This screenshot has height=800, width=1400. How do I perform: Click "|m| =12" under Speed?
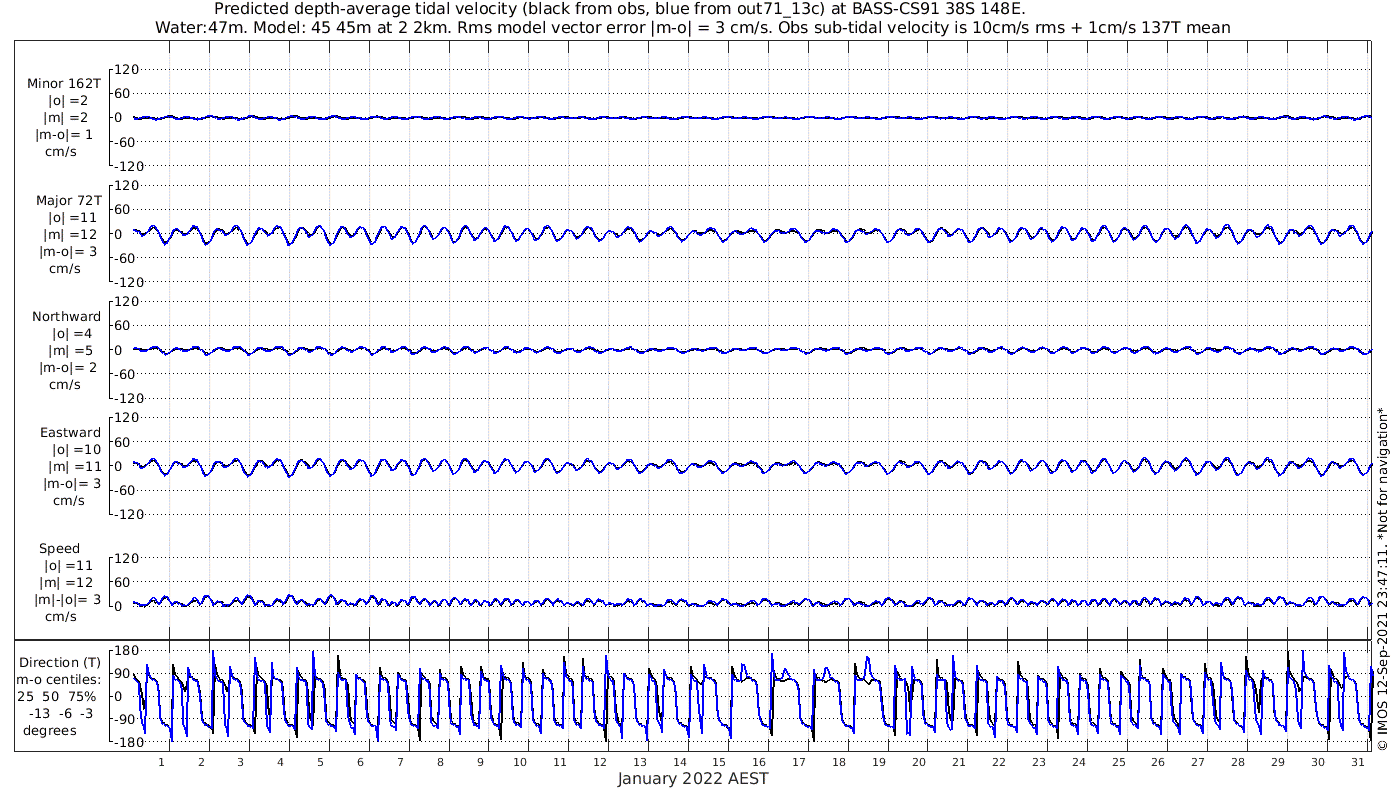[x=68, y=583]
